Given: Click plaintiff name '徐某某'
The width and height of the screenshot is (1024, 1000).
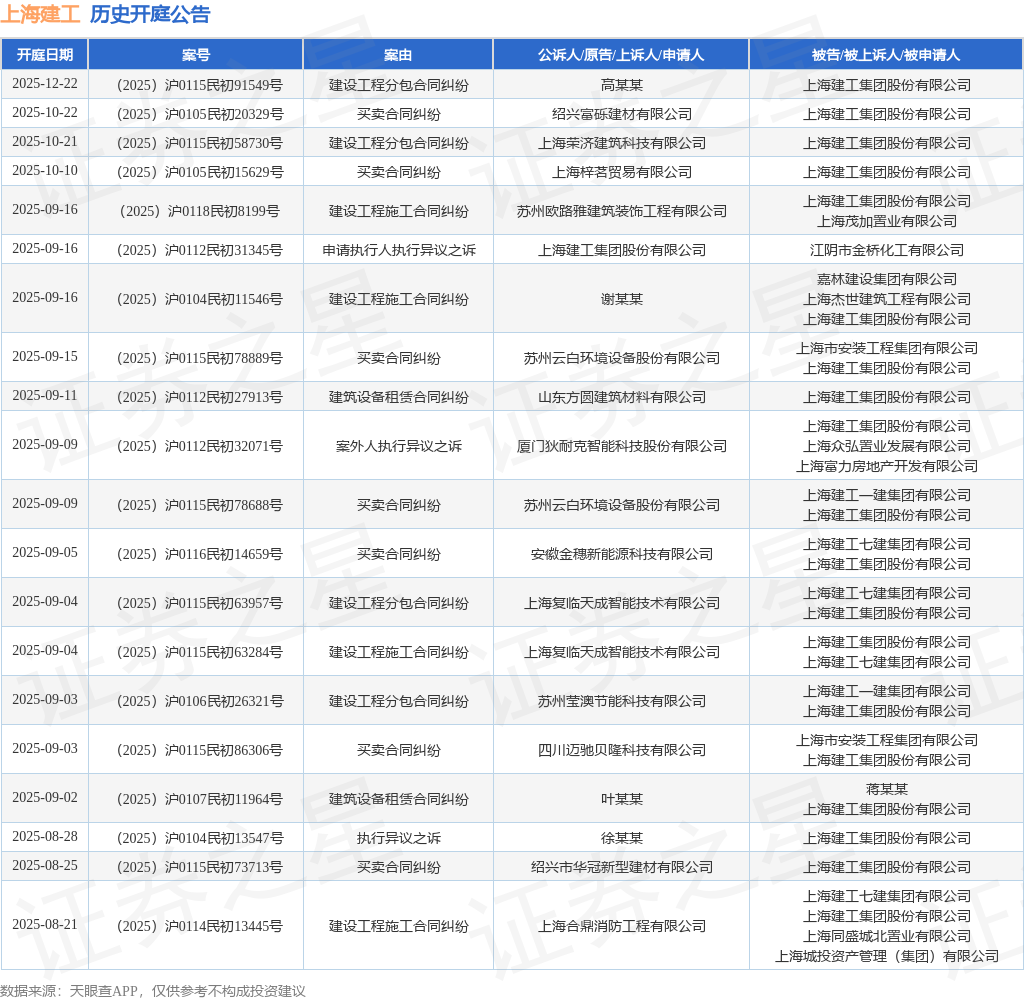Looking at the screenshot, I should click(622, 838).
